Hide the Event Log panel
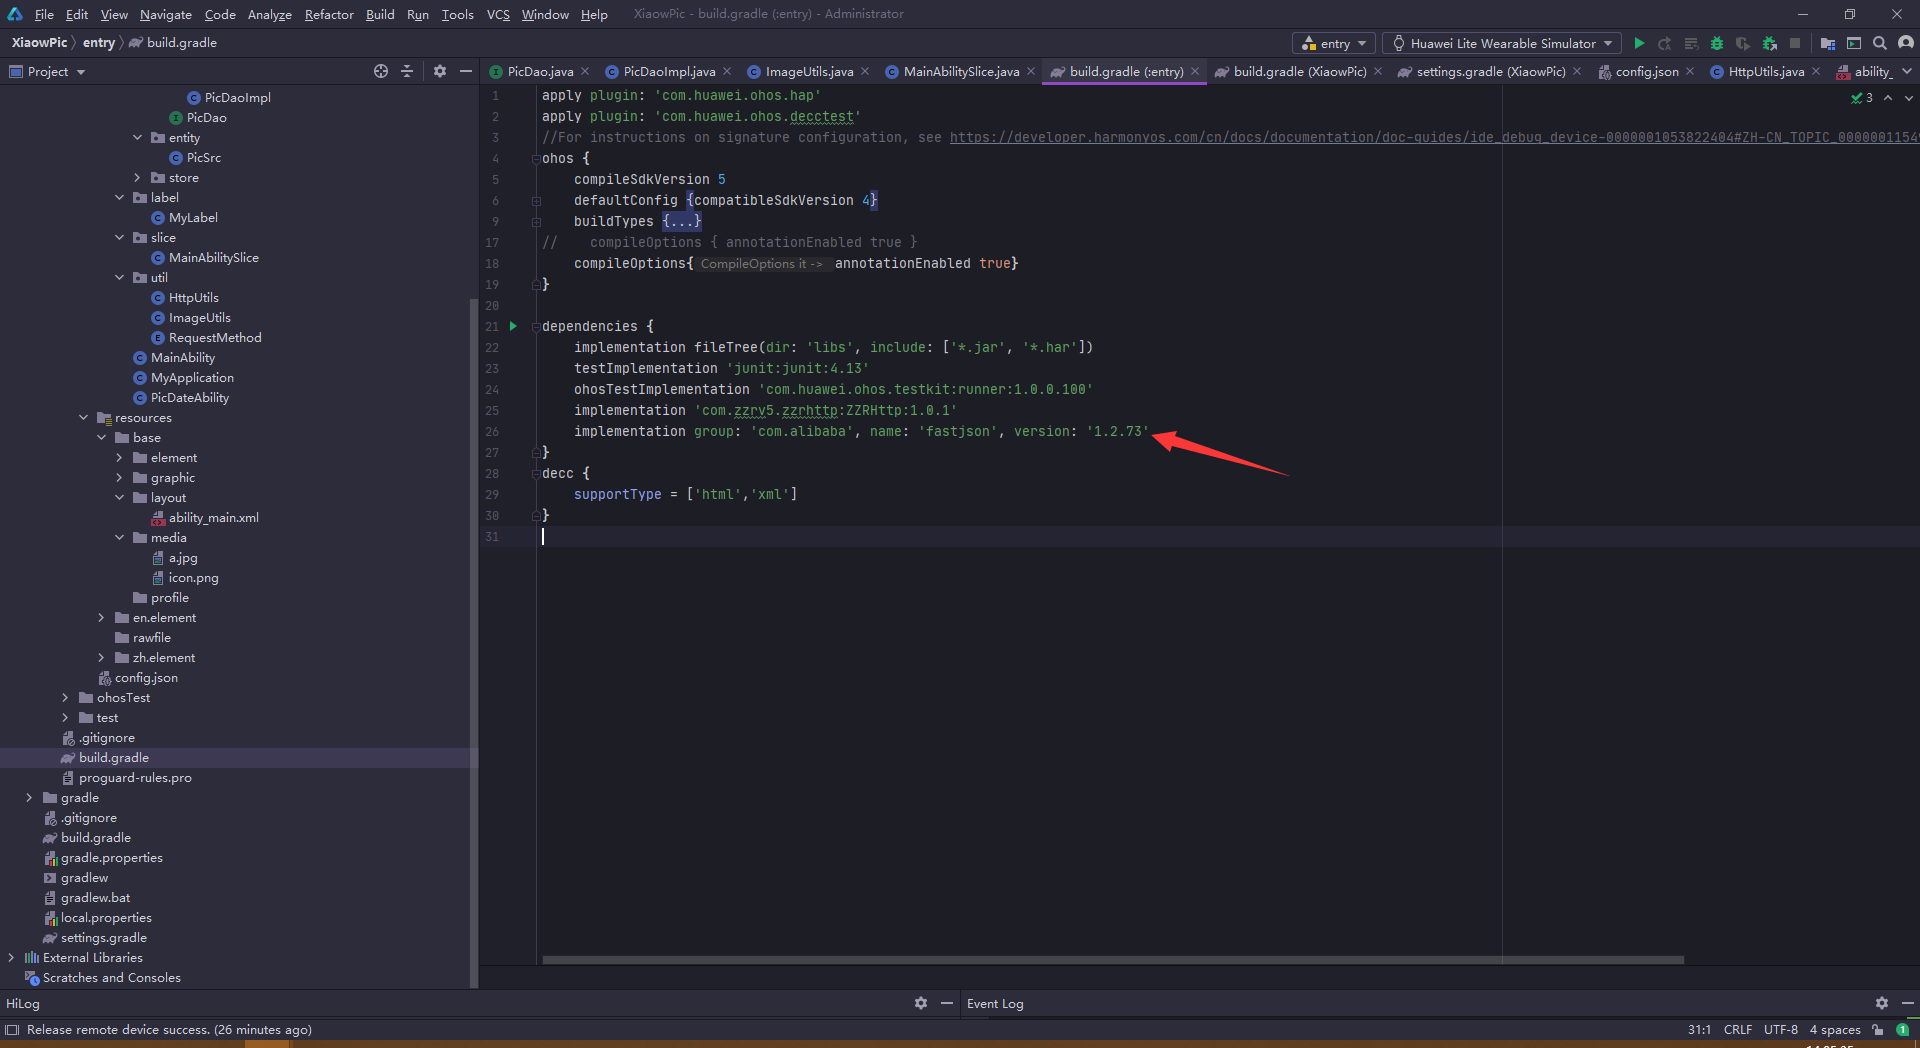Viewport: 1920px width, 1048px height. click(1907, 1003)
